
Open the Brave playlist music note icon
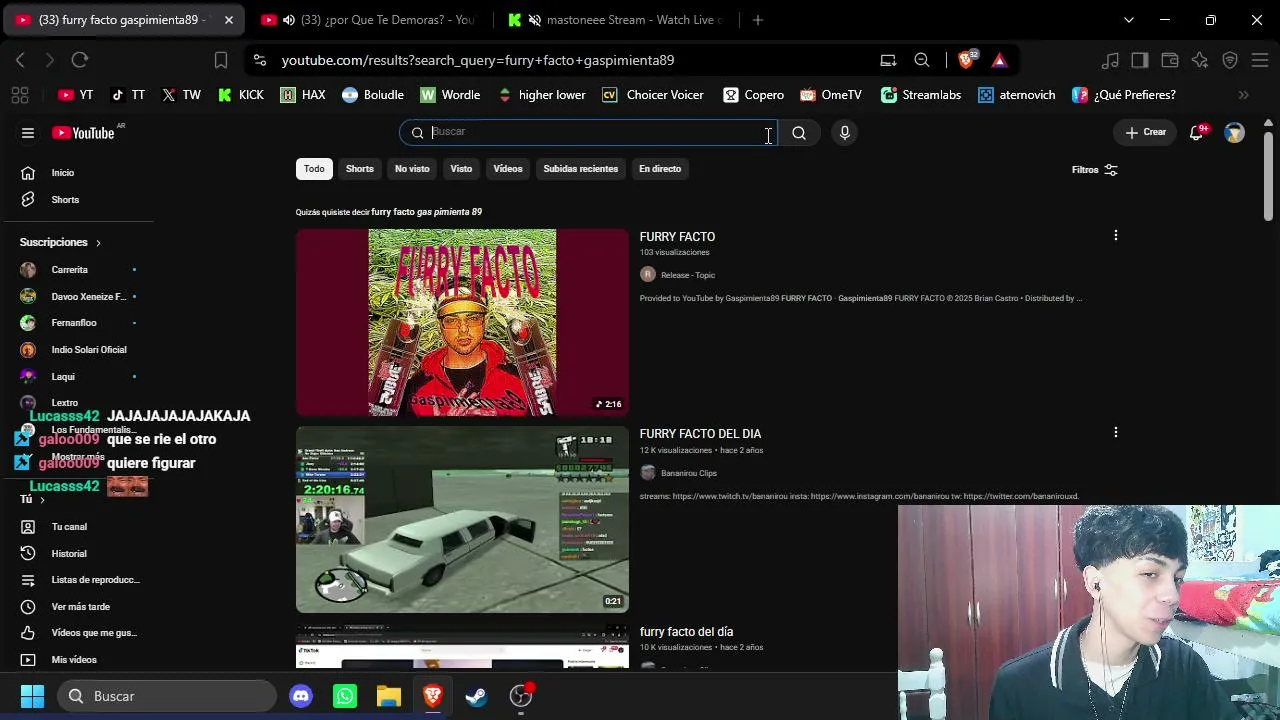(1110, 60)
